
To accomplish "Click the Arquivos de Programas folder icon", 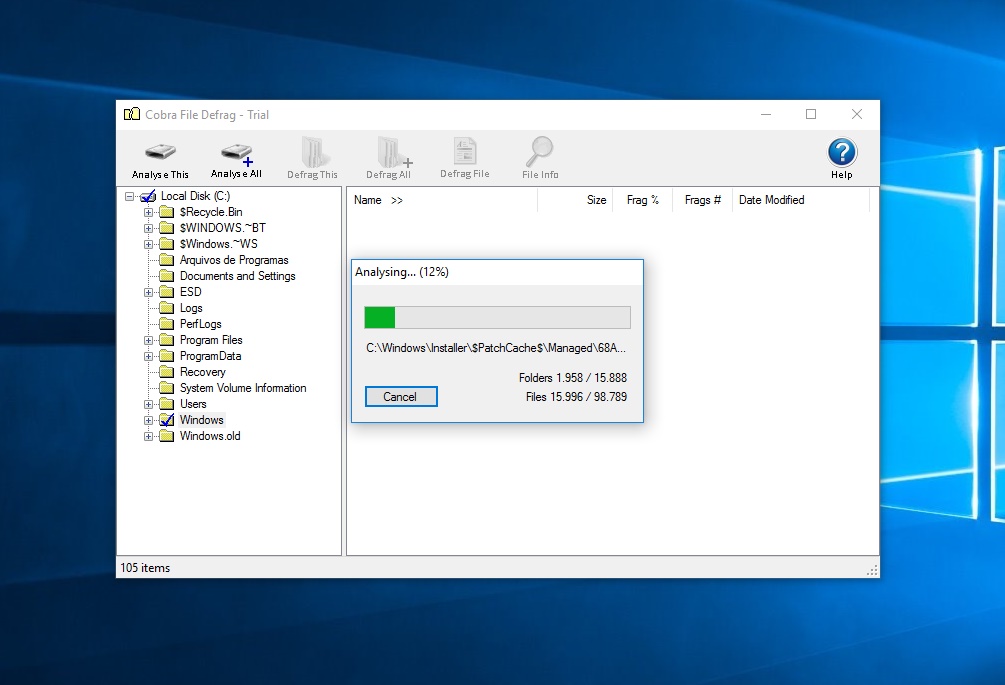I will [x=167, y=260].
